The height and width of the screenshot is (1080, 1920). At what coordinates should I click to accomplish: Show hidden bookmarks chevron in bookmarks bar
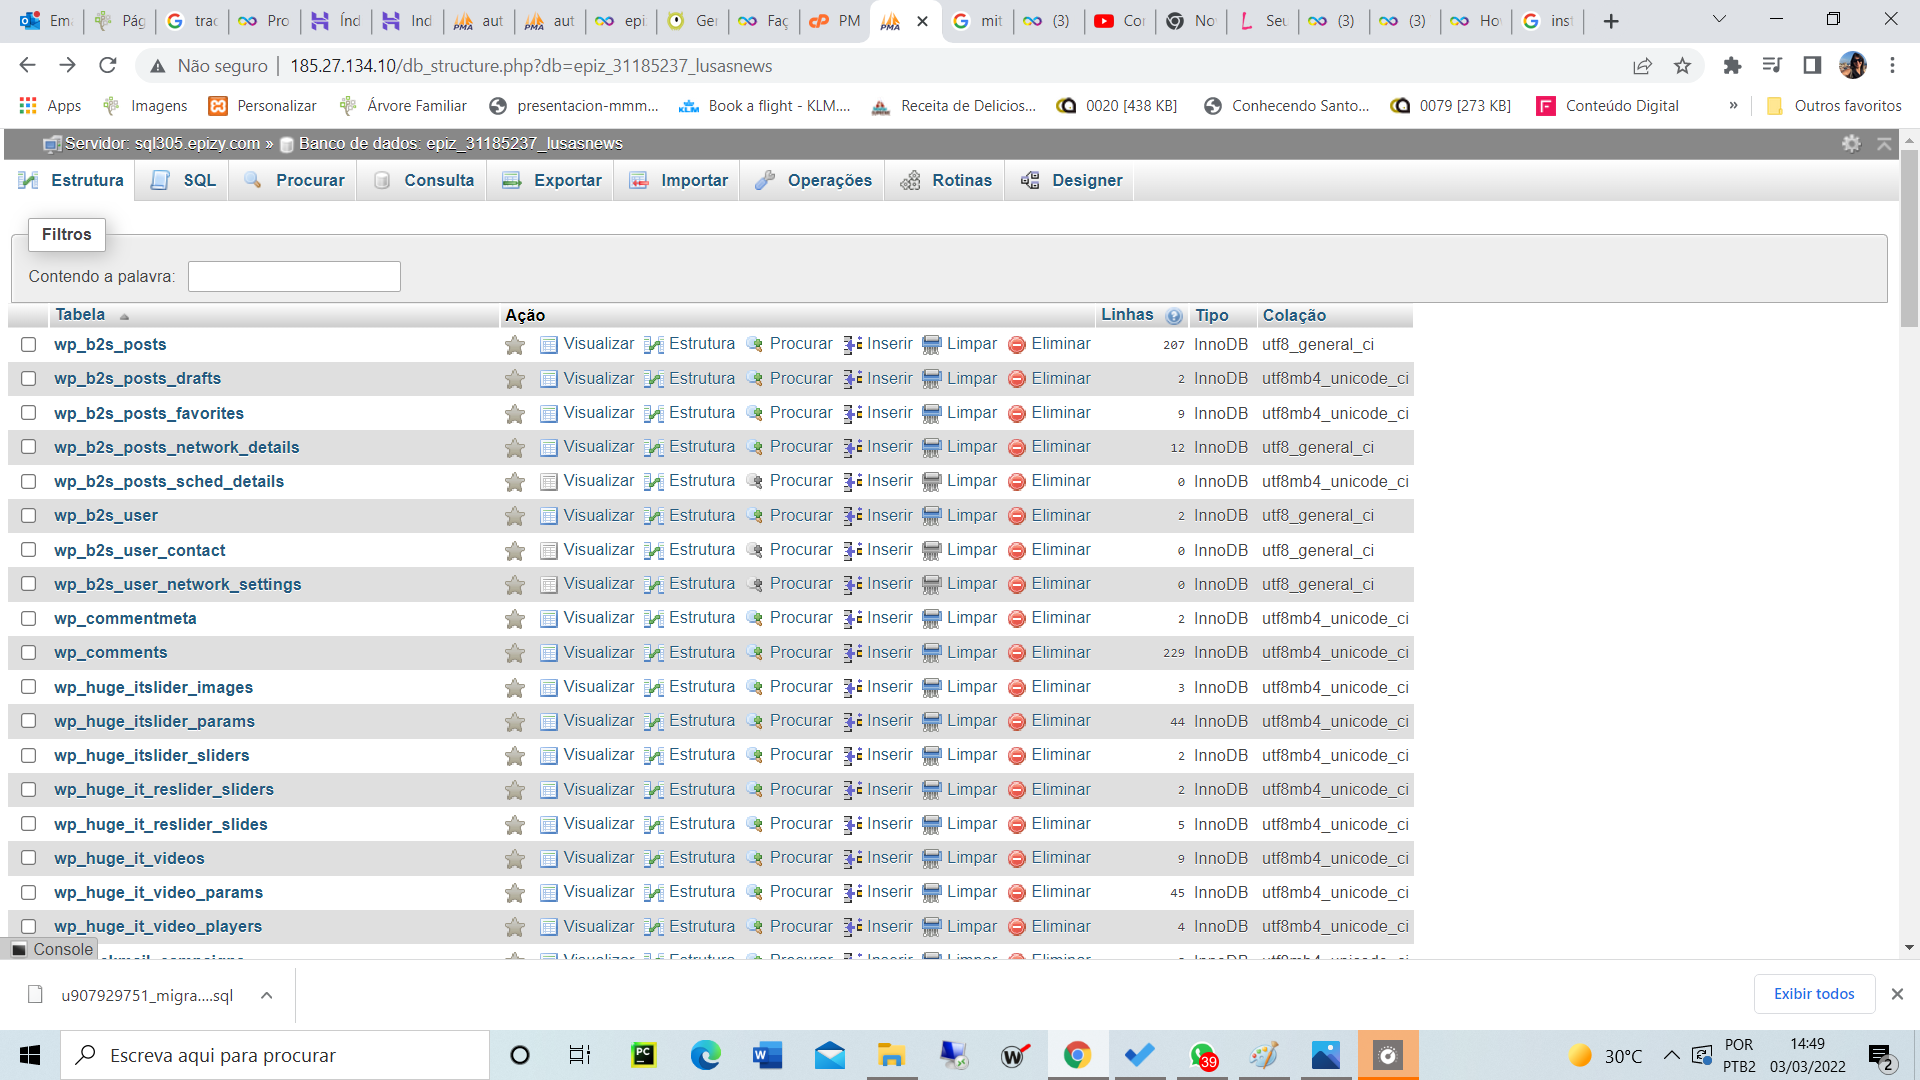point(1733,106)
